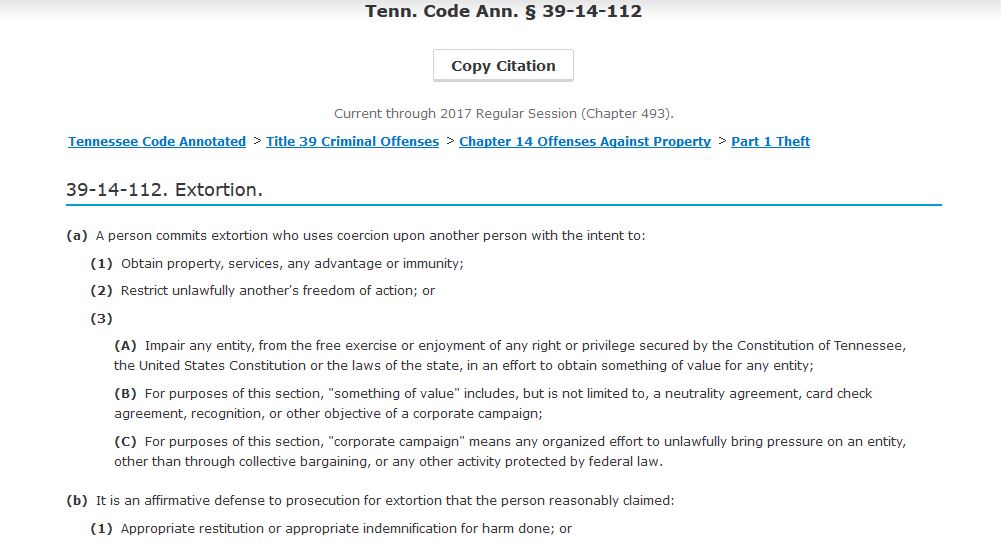
Task: Click the separator arrow before Part 1 Theft
Action: point(722,141)
